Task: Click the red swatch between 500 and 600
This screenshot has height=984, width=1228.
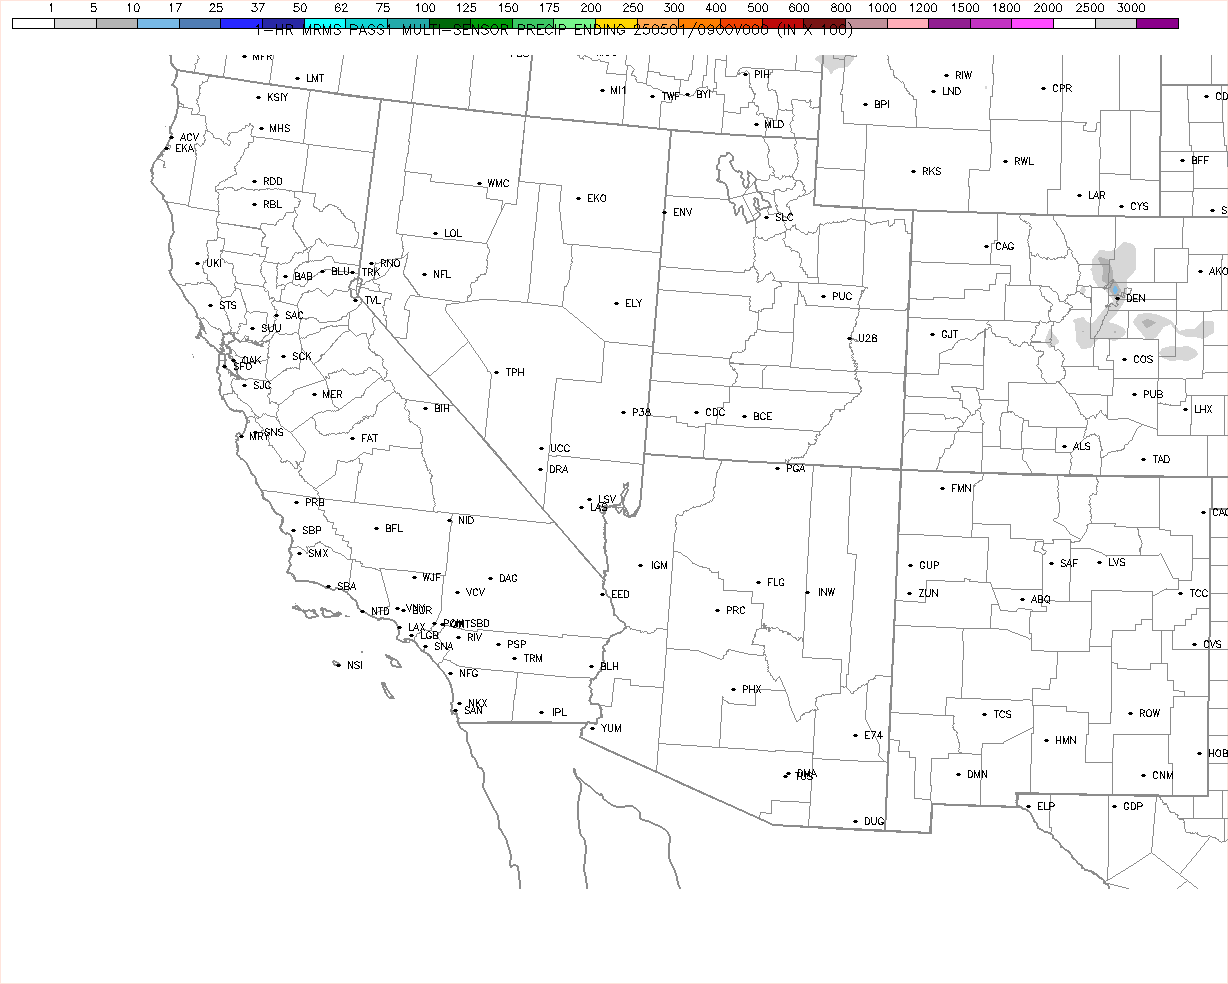Action: pyautogui.click(x=782, y=23)
